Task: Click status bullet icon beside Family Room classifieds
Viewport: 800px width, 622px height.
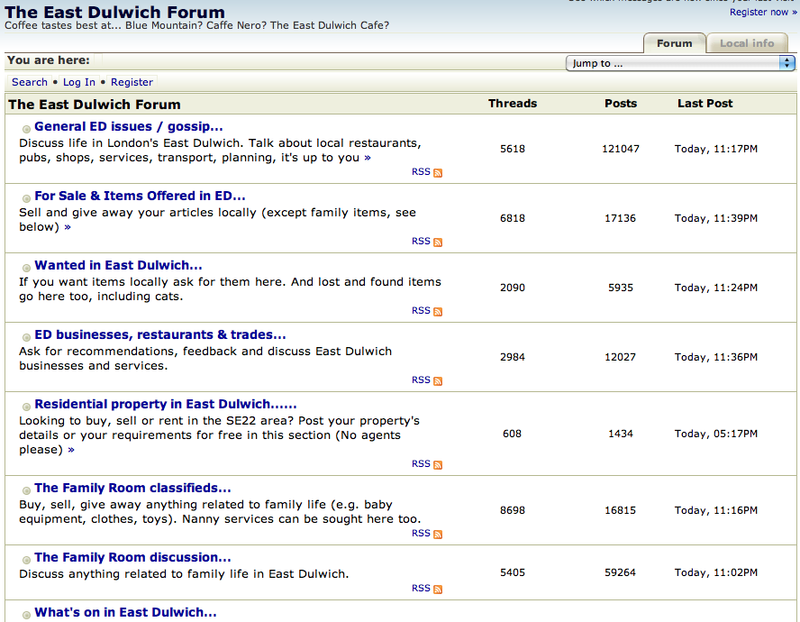Action: 26,490
